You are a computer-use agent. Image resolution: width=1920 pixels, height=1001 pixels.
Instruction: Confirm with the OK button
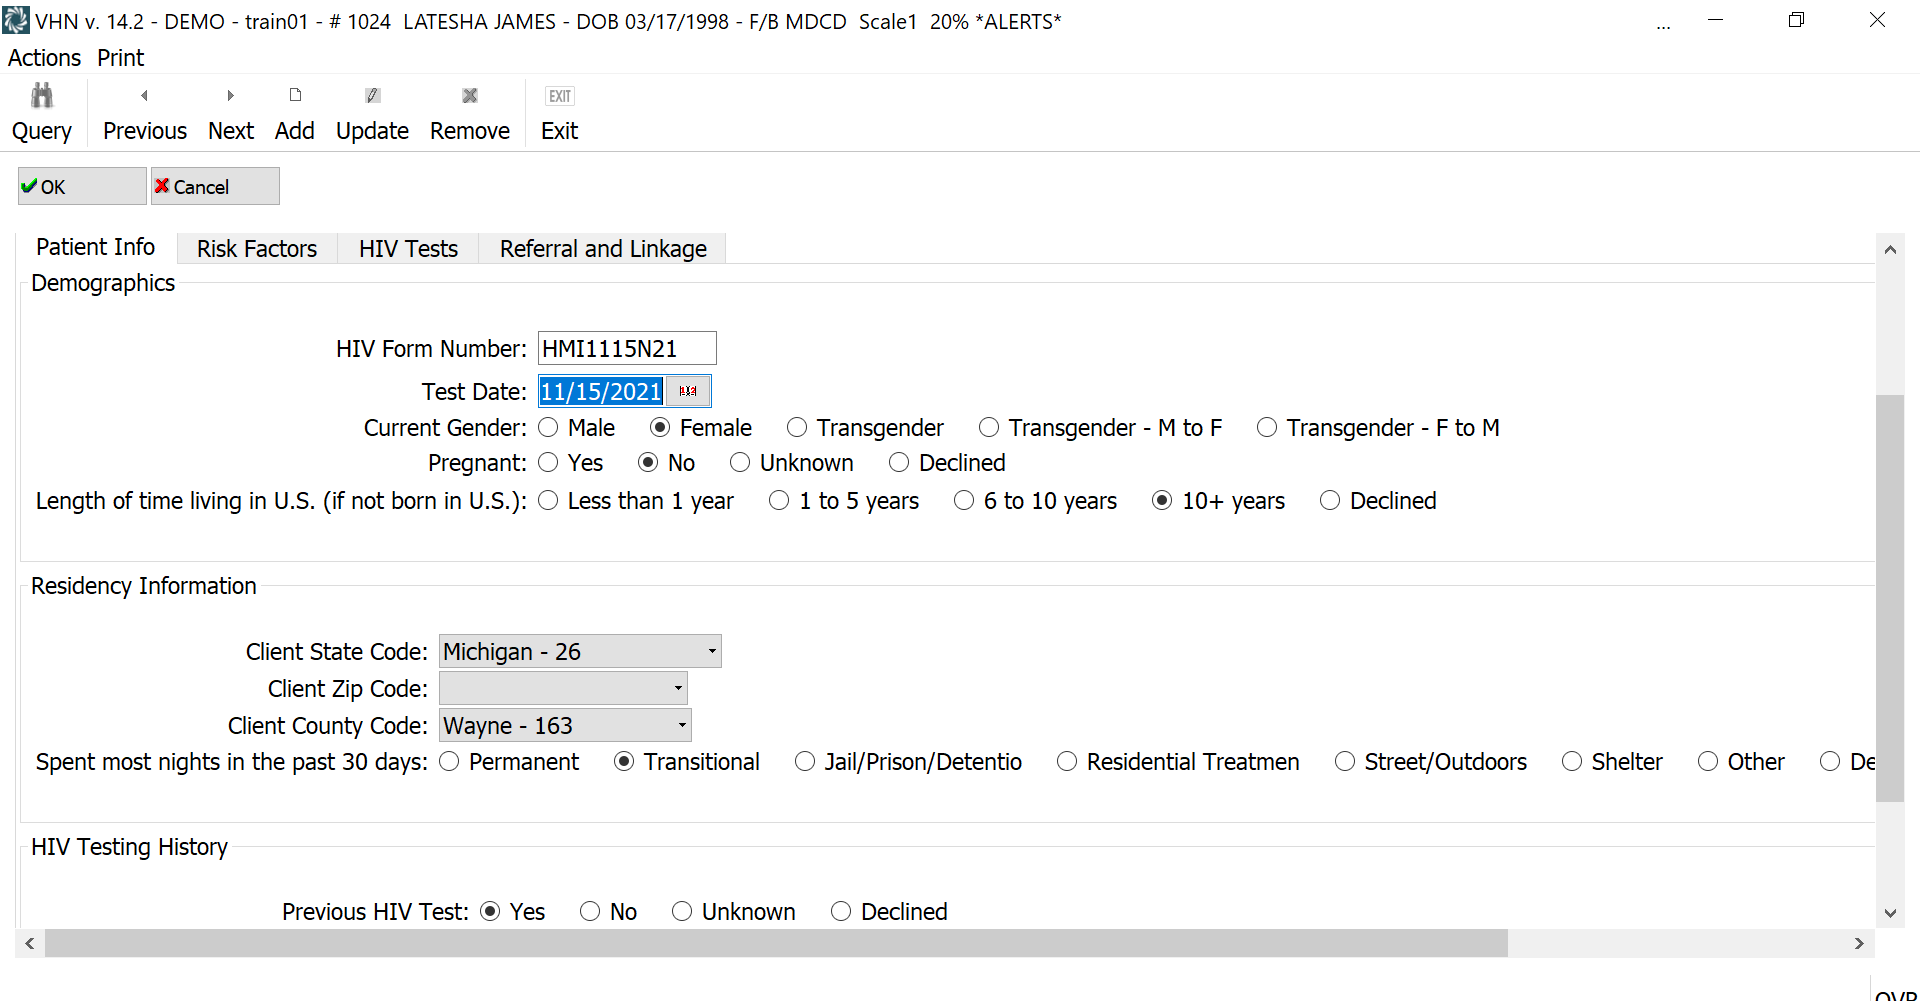tap(82, 187)
